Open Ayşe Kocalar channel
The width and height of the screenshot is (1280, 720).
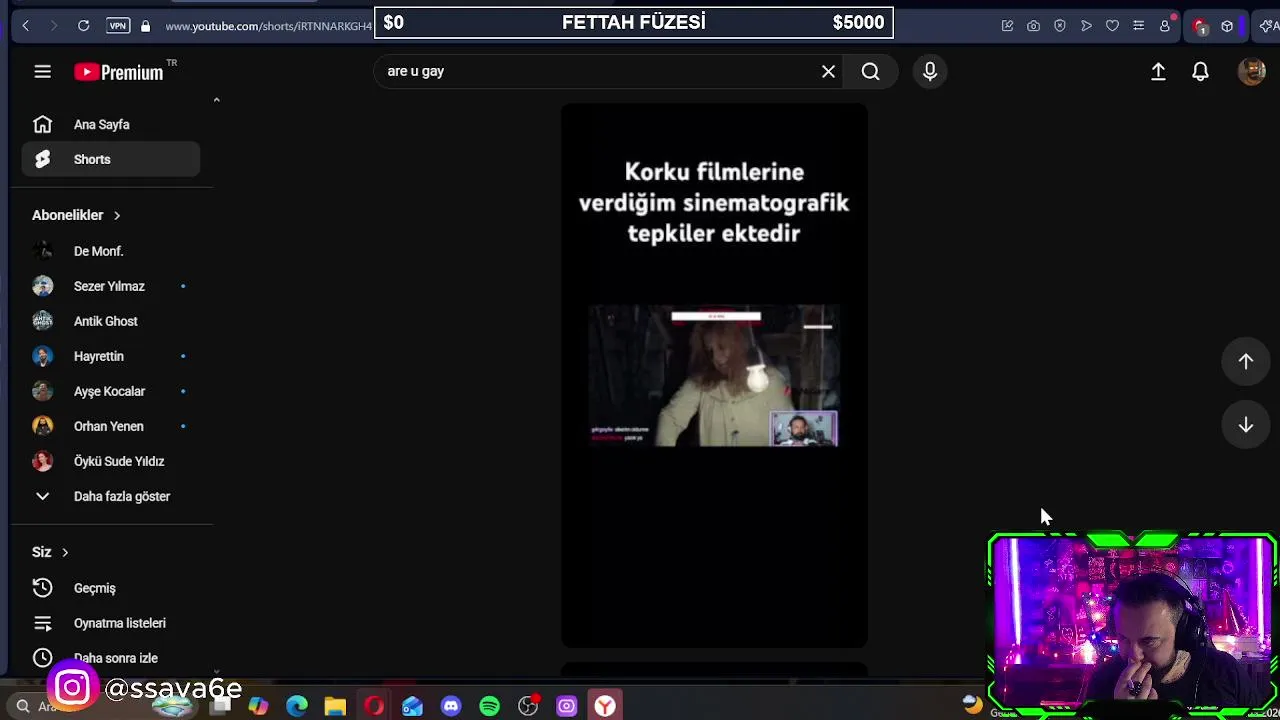pos(110,391)
